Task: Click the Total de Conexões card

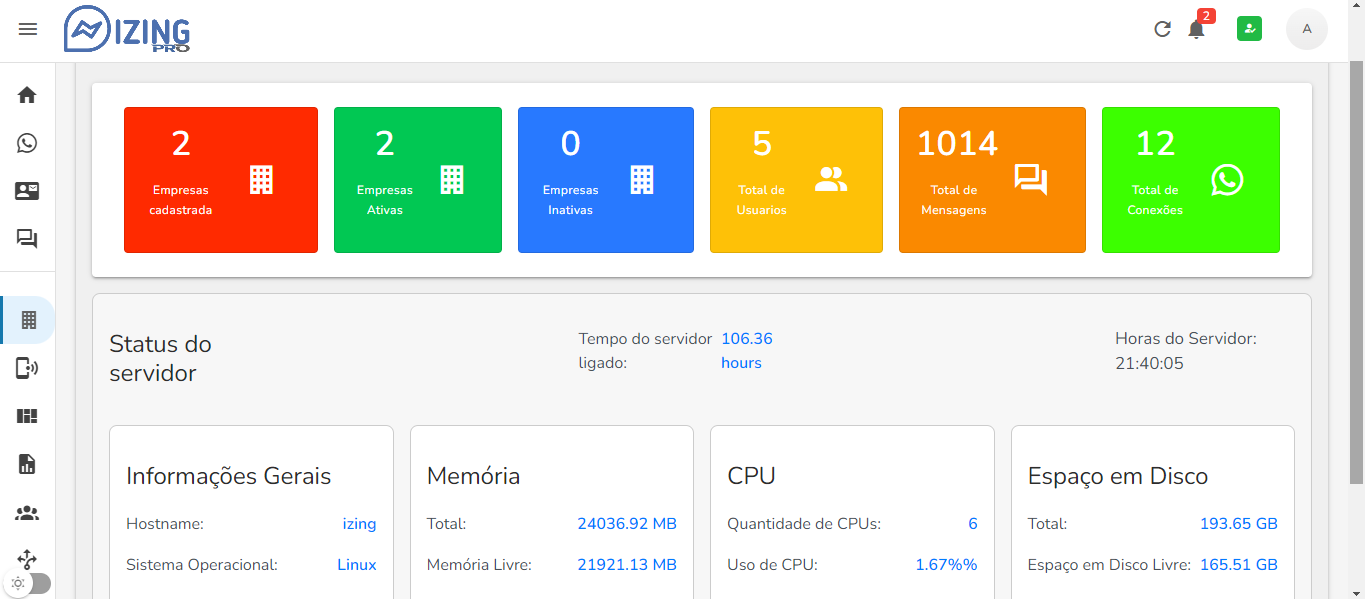Action: (1191, 180)
